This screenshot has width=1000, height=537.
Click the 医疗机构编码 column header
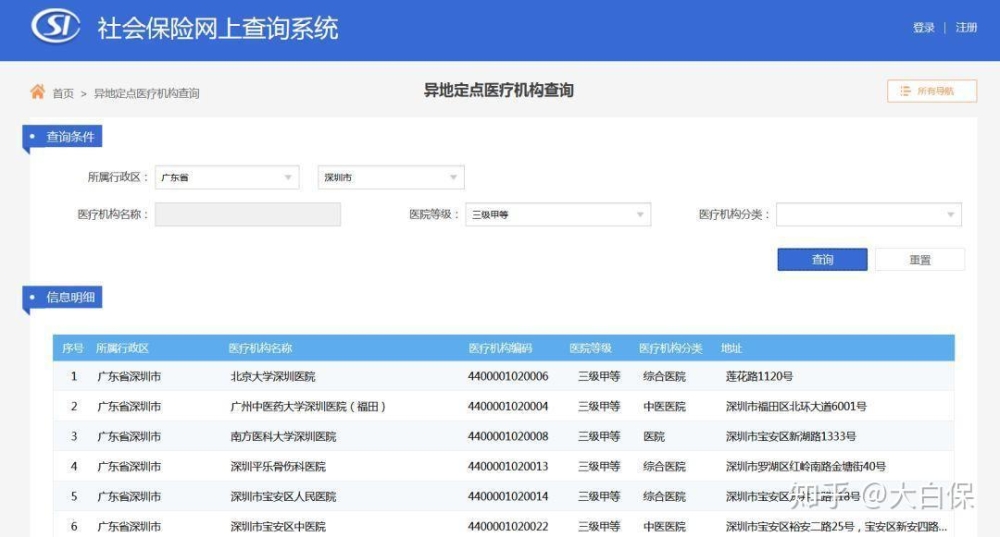[x=500, y=348]
